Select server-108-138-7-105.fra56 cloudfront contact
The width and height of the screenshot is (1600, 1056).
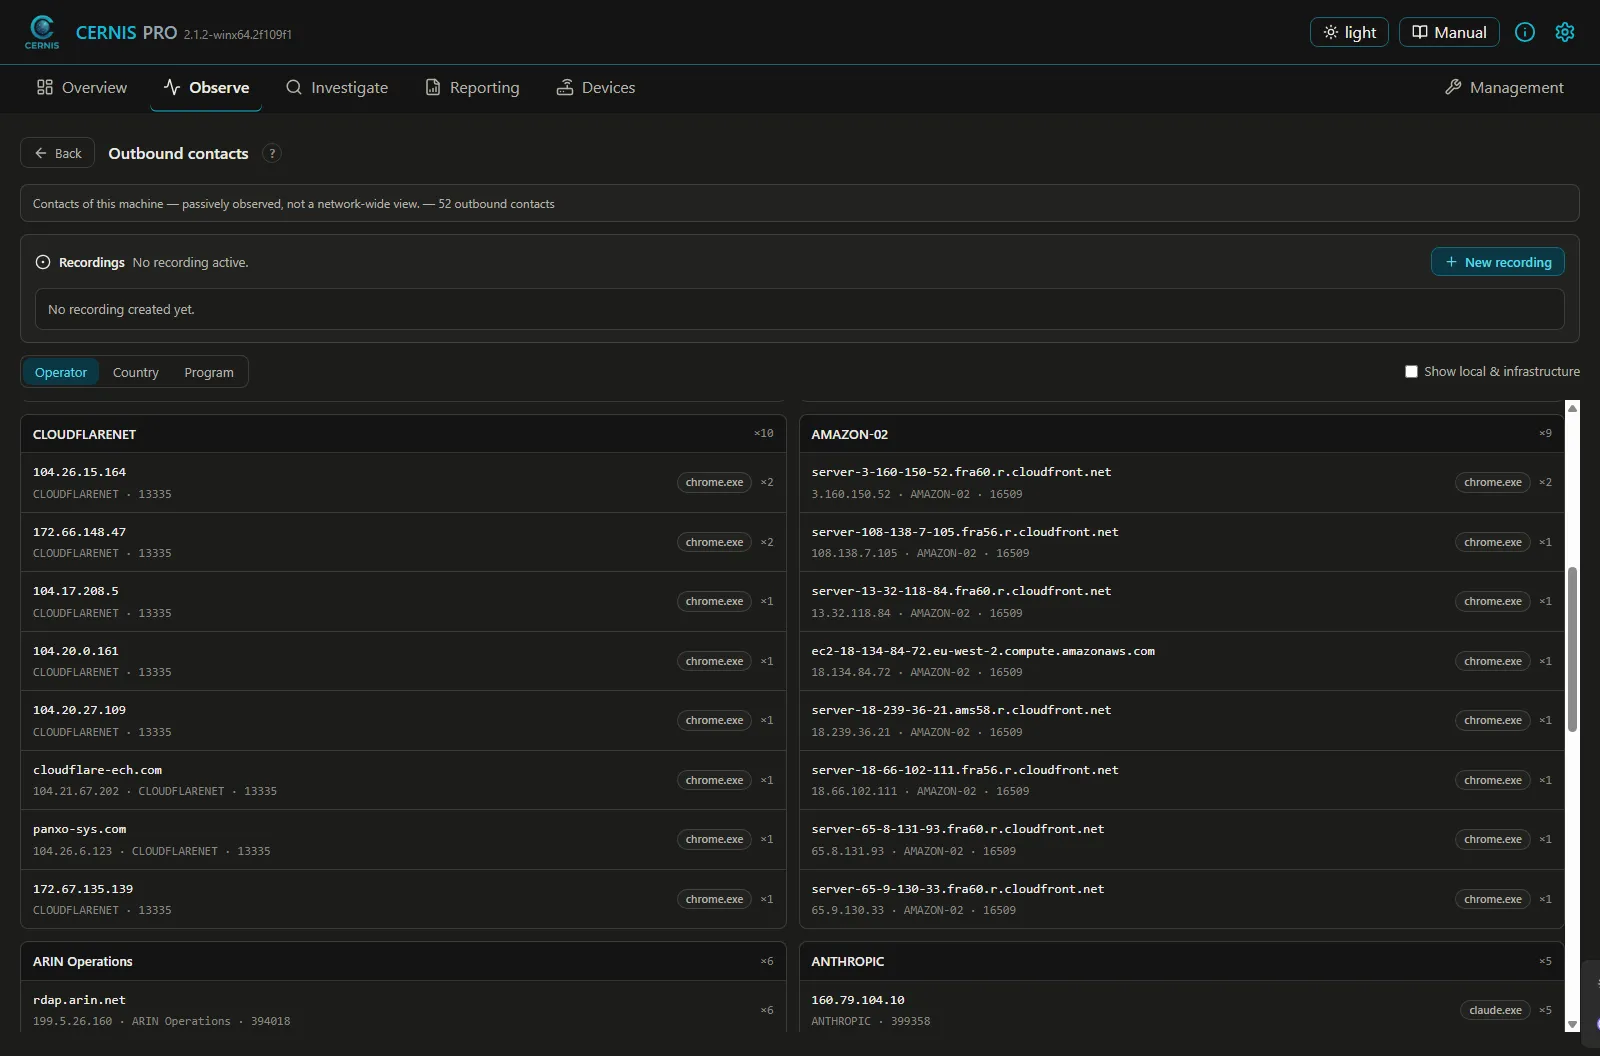[x=1182, y=542]
